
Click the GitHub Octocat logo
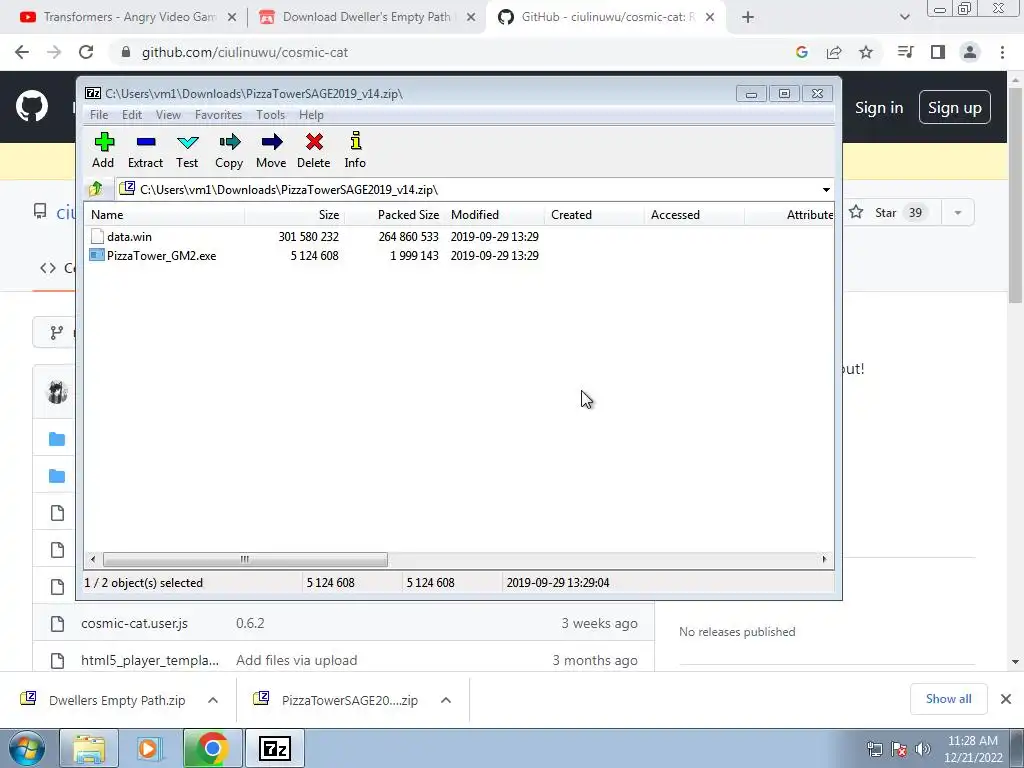[31, 106]
